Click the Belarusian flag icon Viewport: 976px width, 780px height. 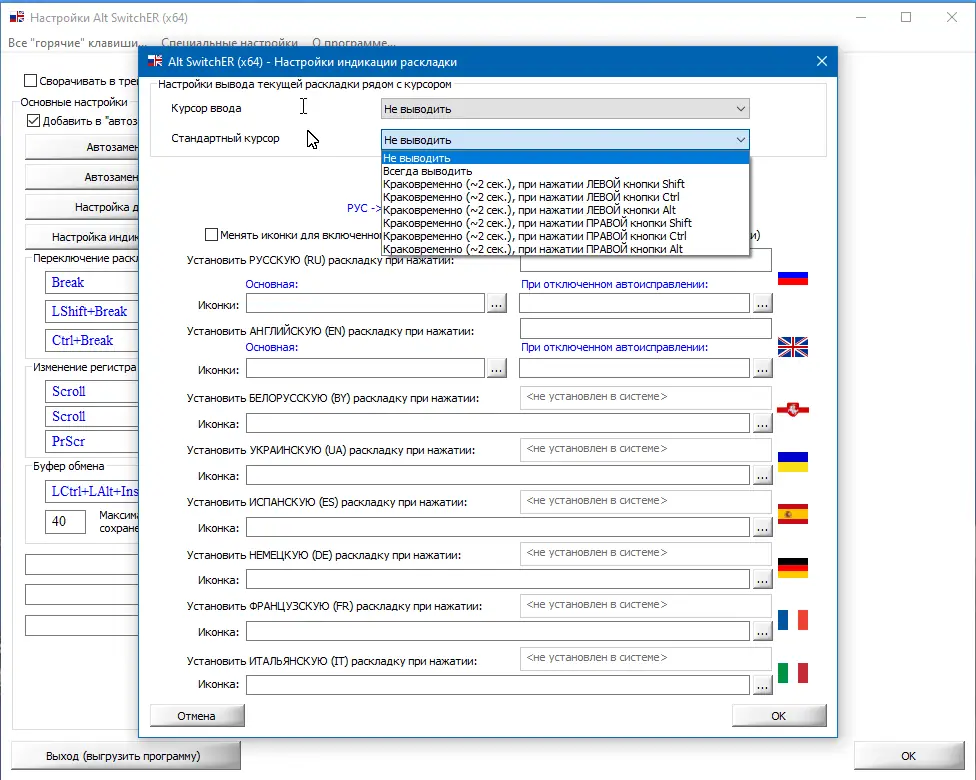pyautogui.click(x=792, y=410)
